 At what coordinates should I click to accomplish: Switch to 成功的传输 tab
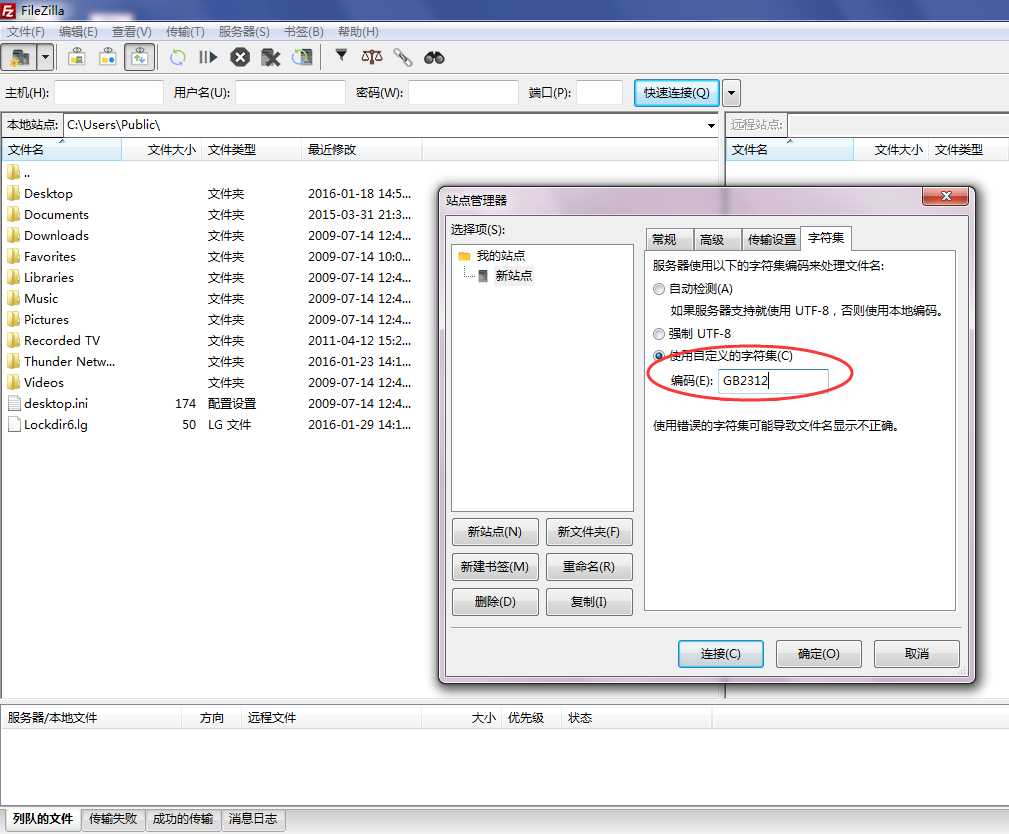coord(183,819)
